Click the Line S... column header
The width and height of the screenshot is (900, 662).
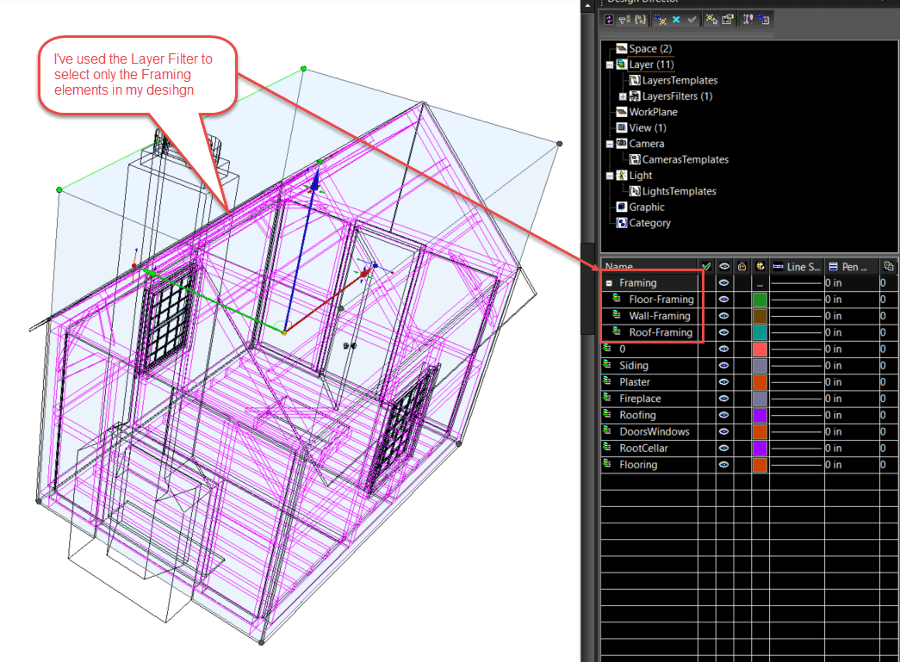point(797,266)
